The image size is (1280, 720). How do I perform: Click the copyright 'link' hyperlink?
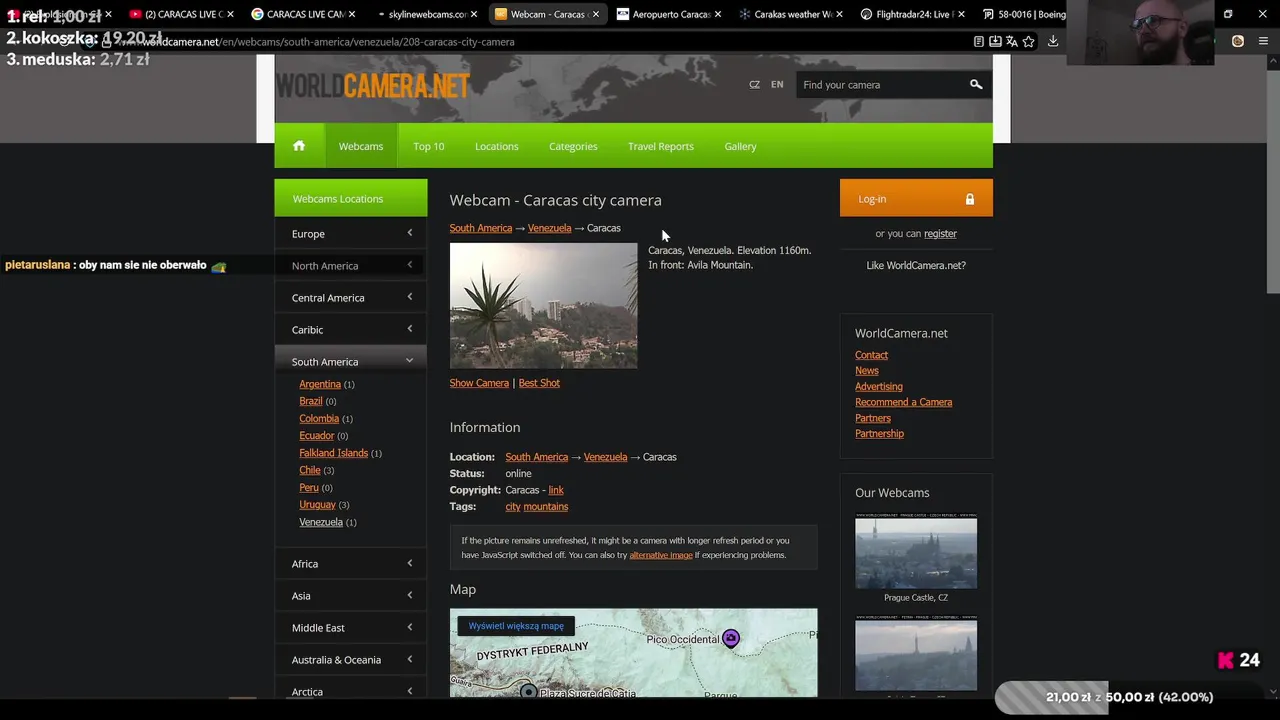coord(556,490)
